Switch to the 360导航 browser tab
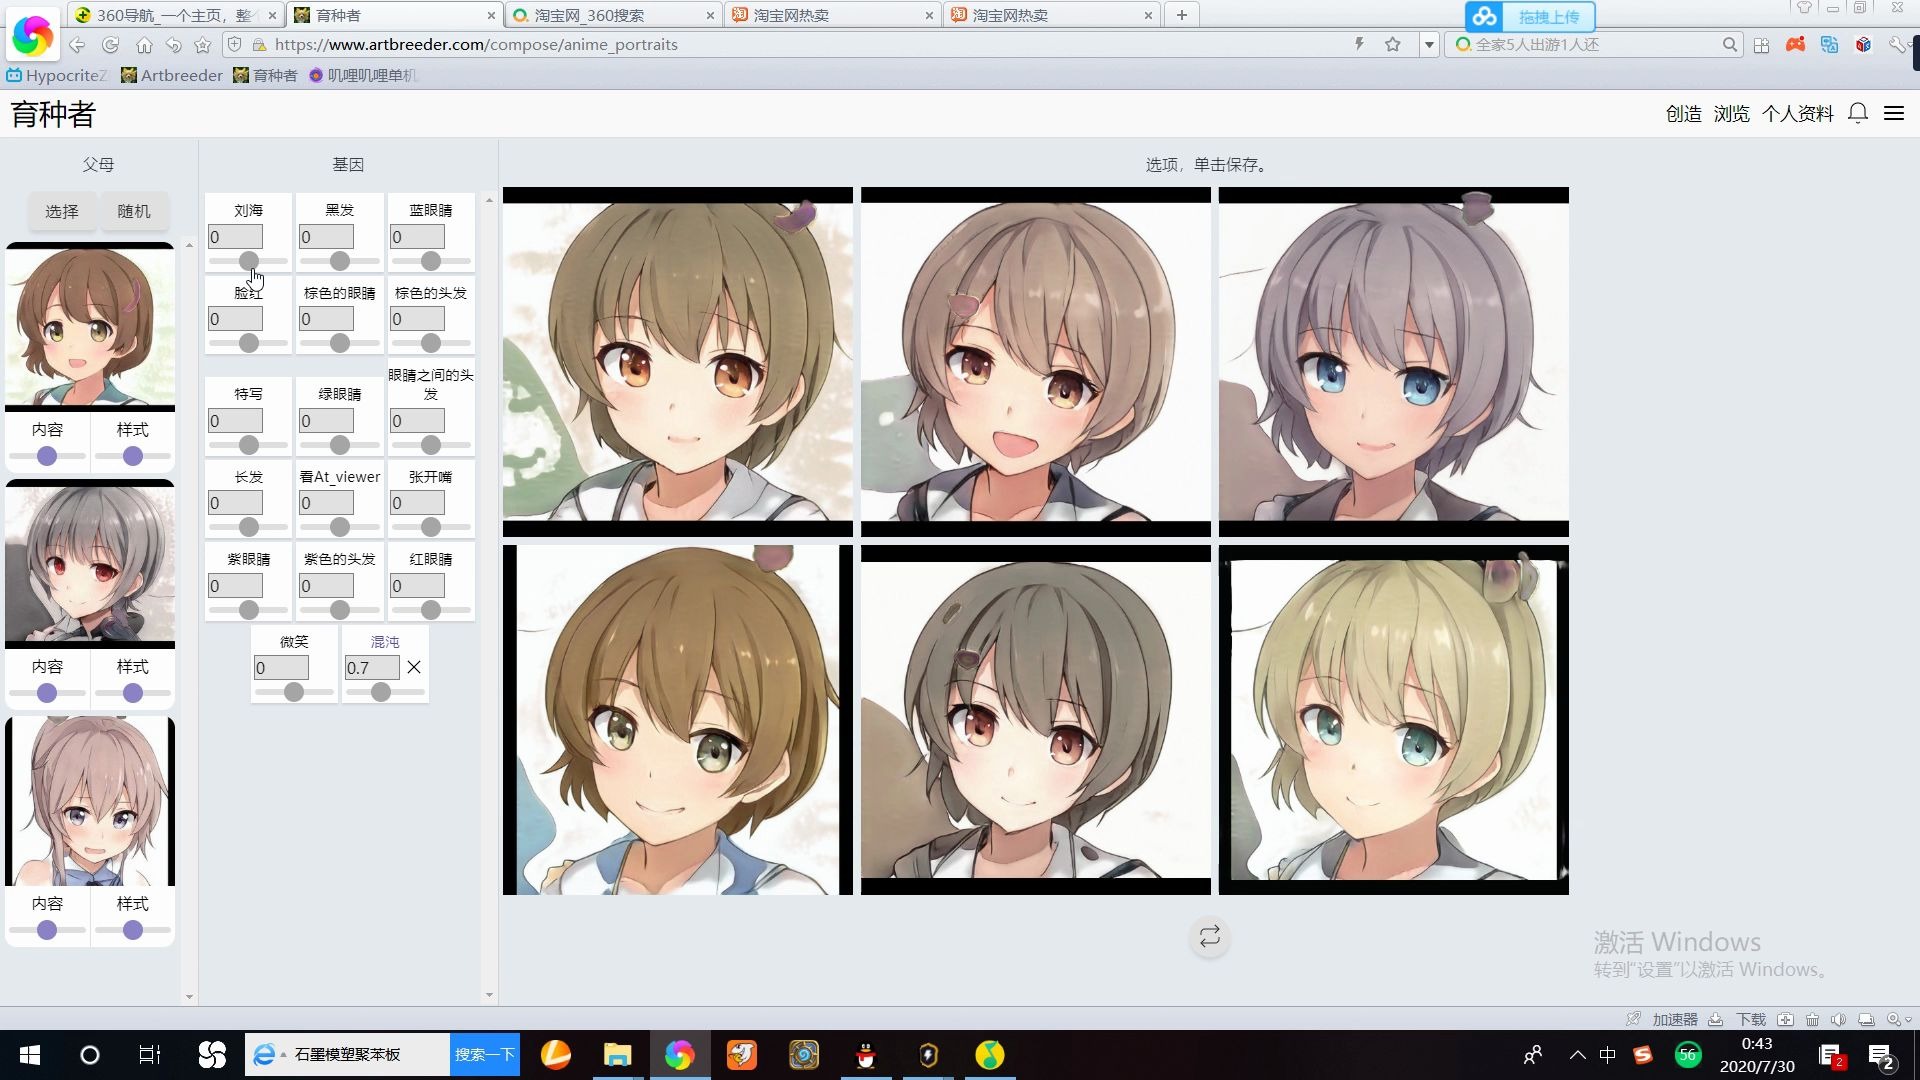The height and width of the screenshot is (1080, 1920). pyautogui.click(x=176, y=15)
